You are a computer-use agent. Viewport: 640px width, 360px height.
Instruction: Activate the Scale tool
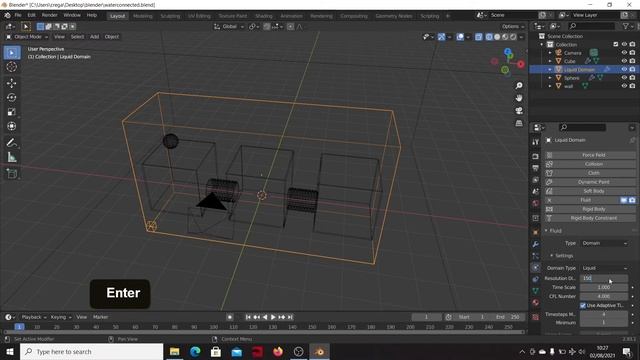[x=11, y=112]
